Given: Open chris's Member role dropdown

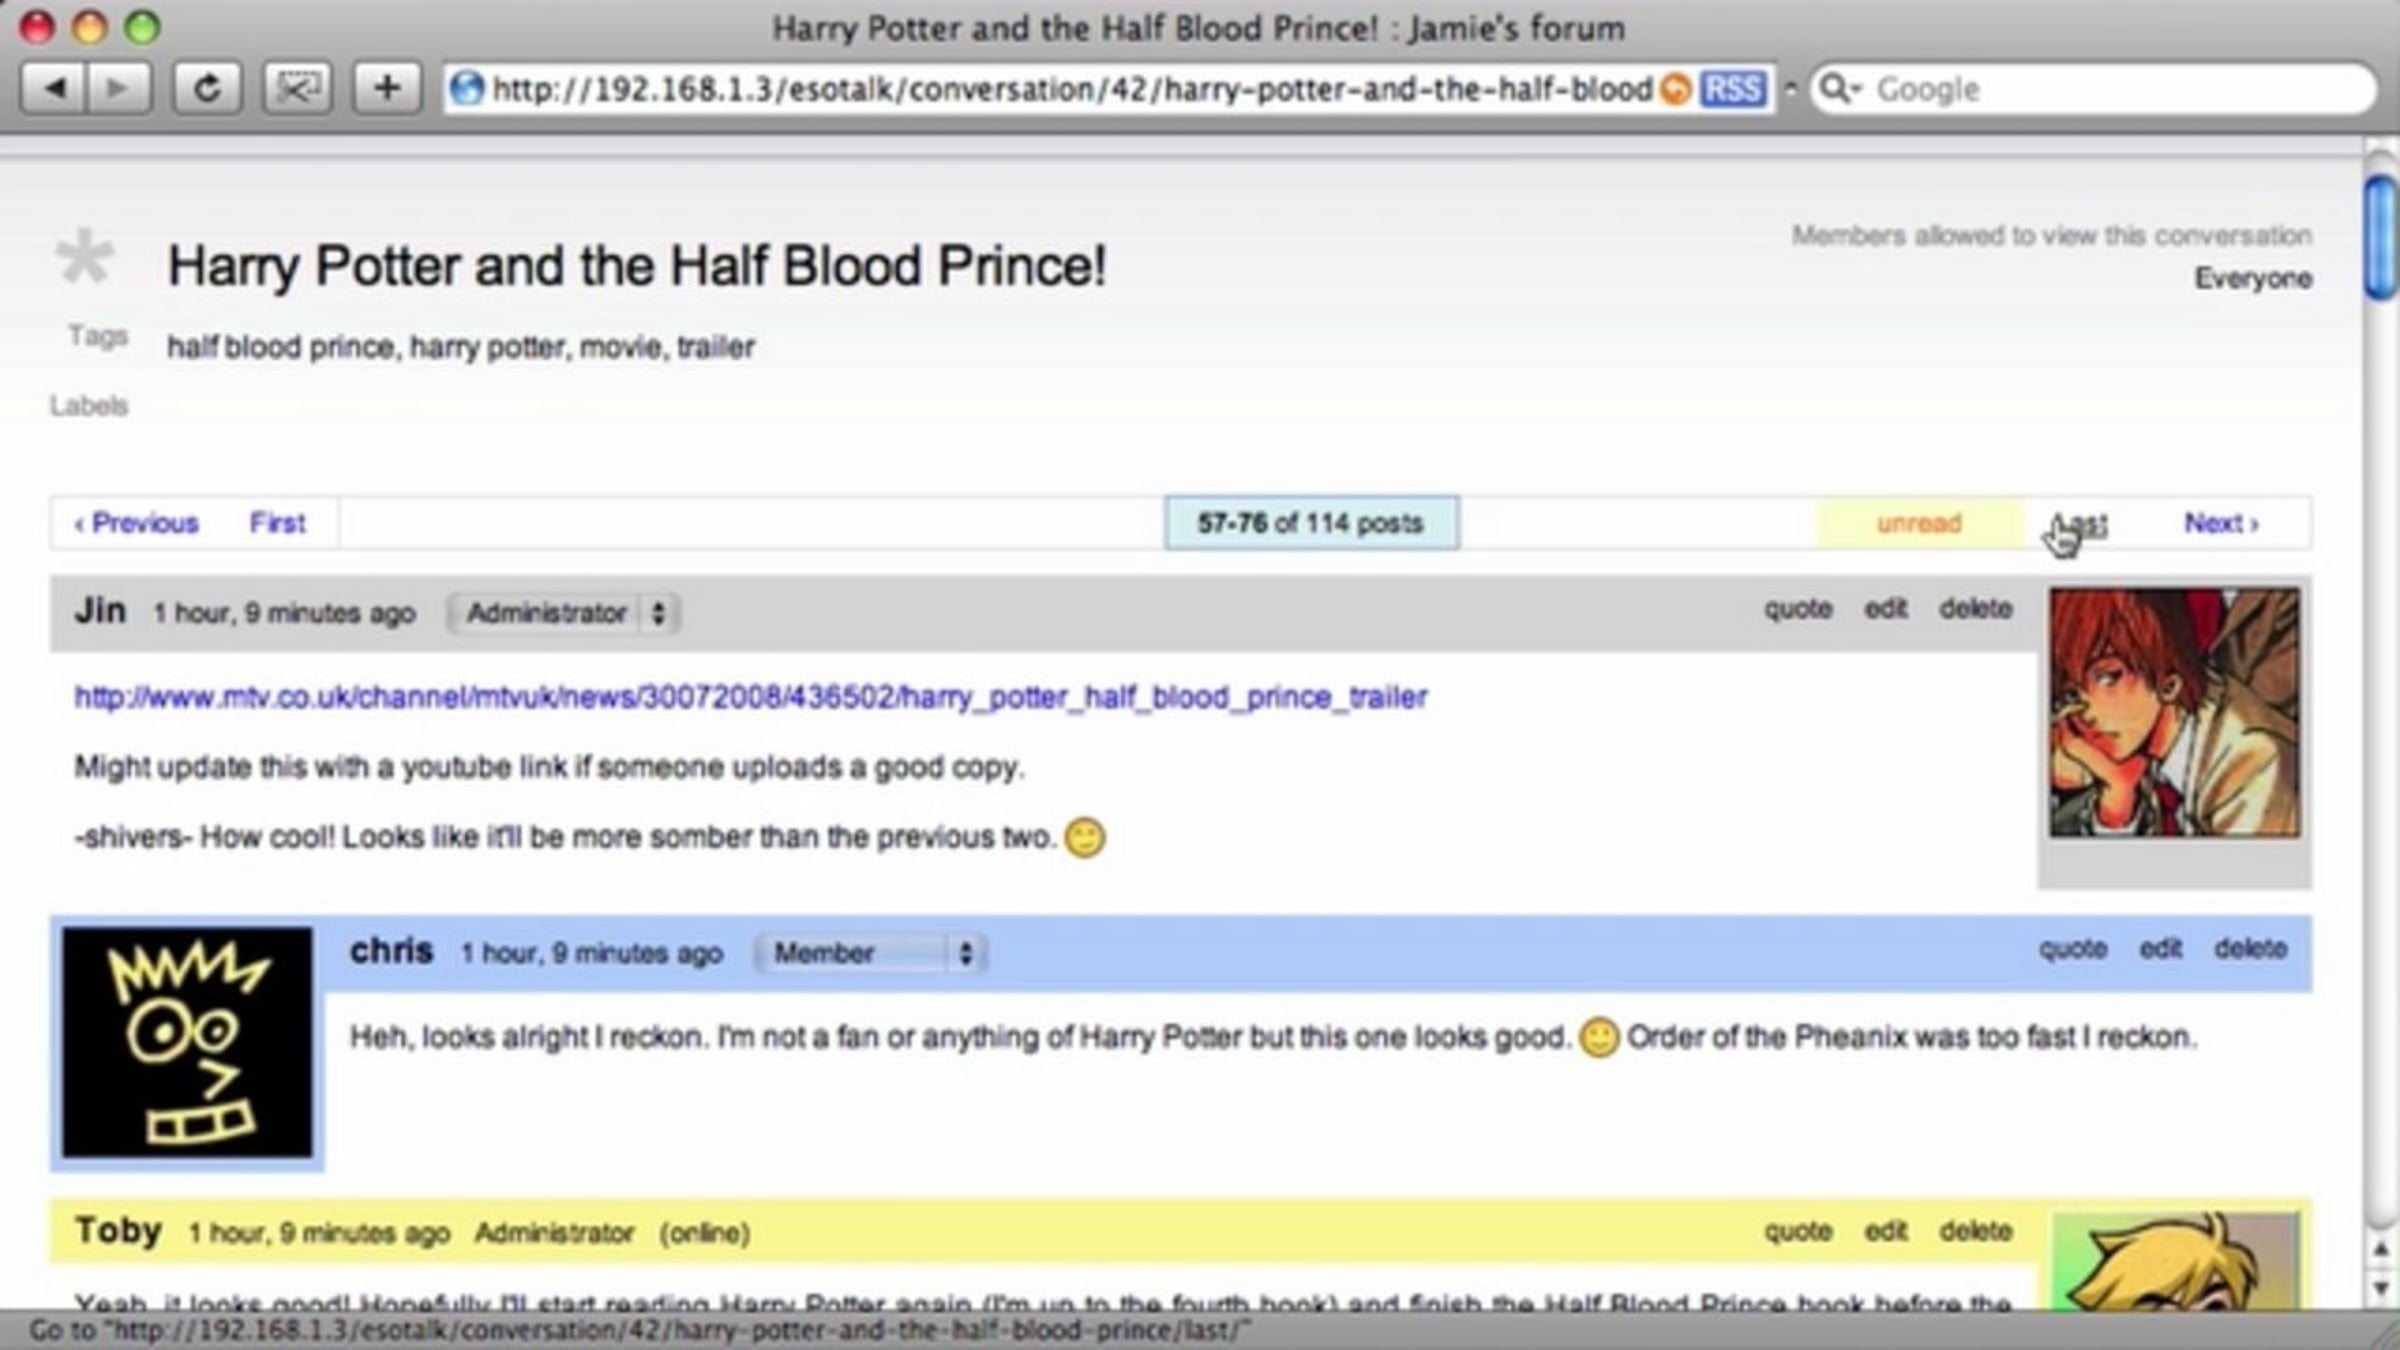Looking at the screenshot, I should [x=871, y=953].
